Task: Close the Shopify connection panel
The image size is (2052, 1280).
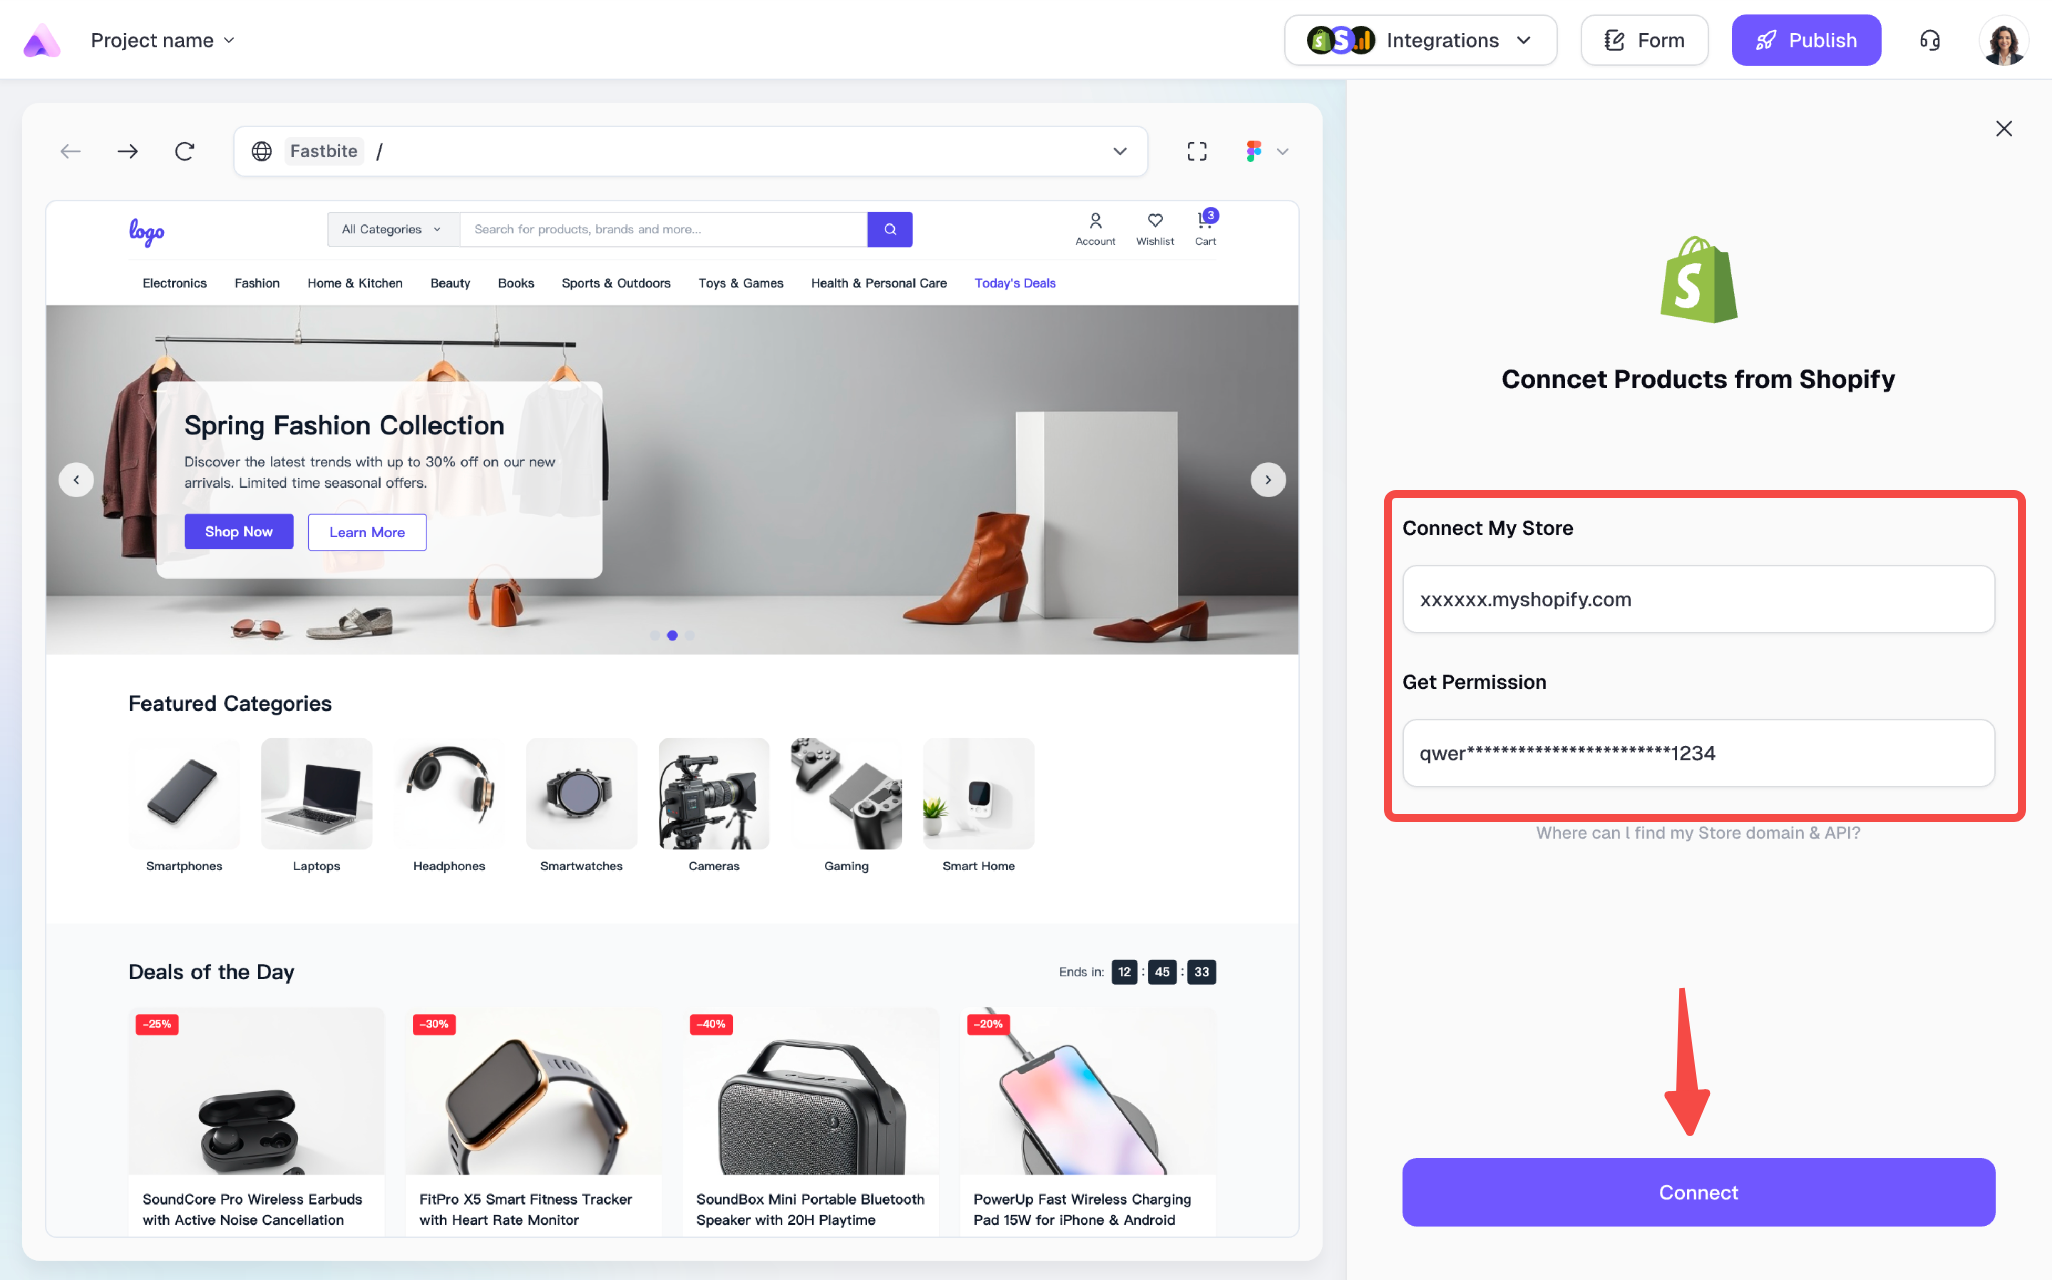Action: coord(2004,128)
